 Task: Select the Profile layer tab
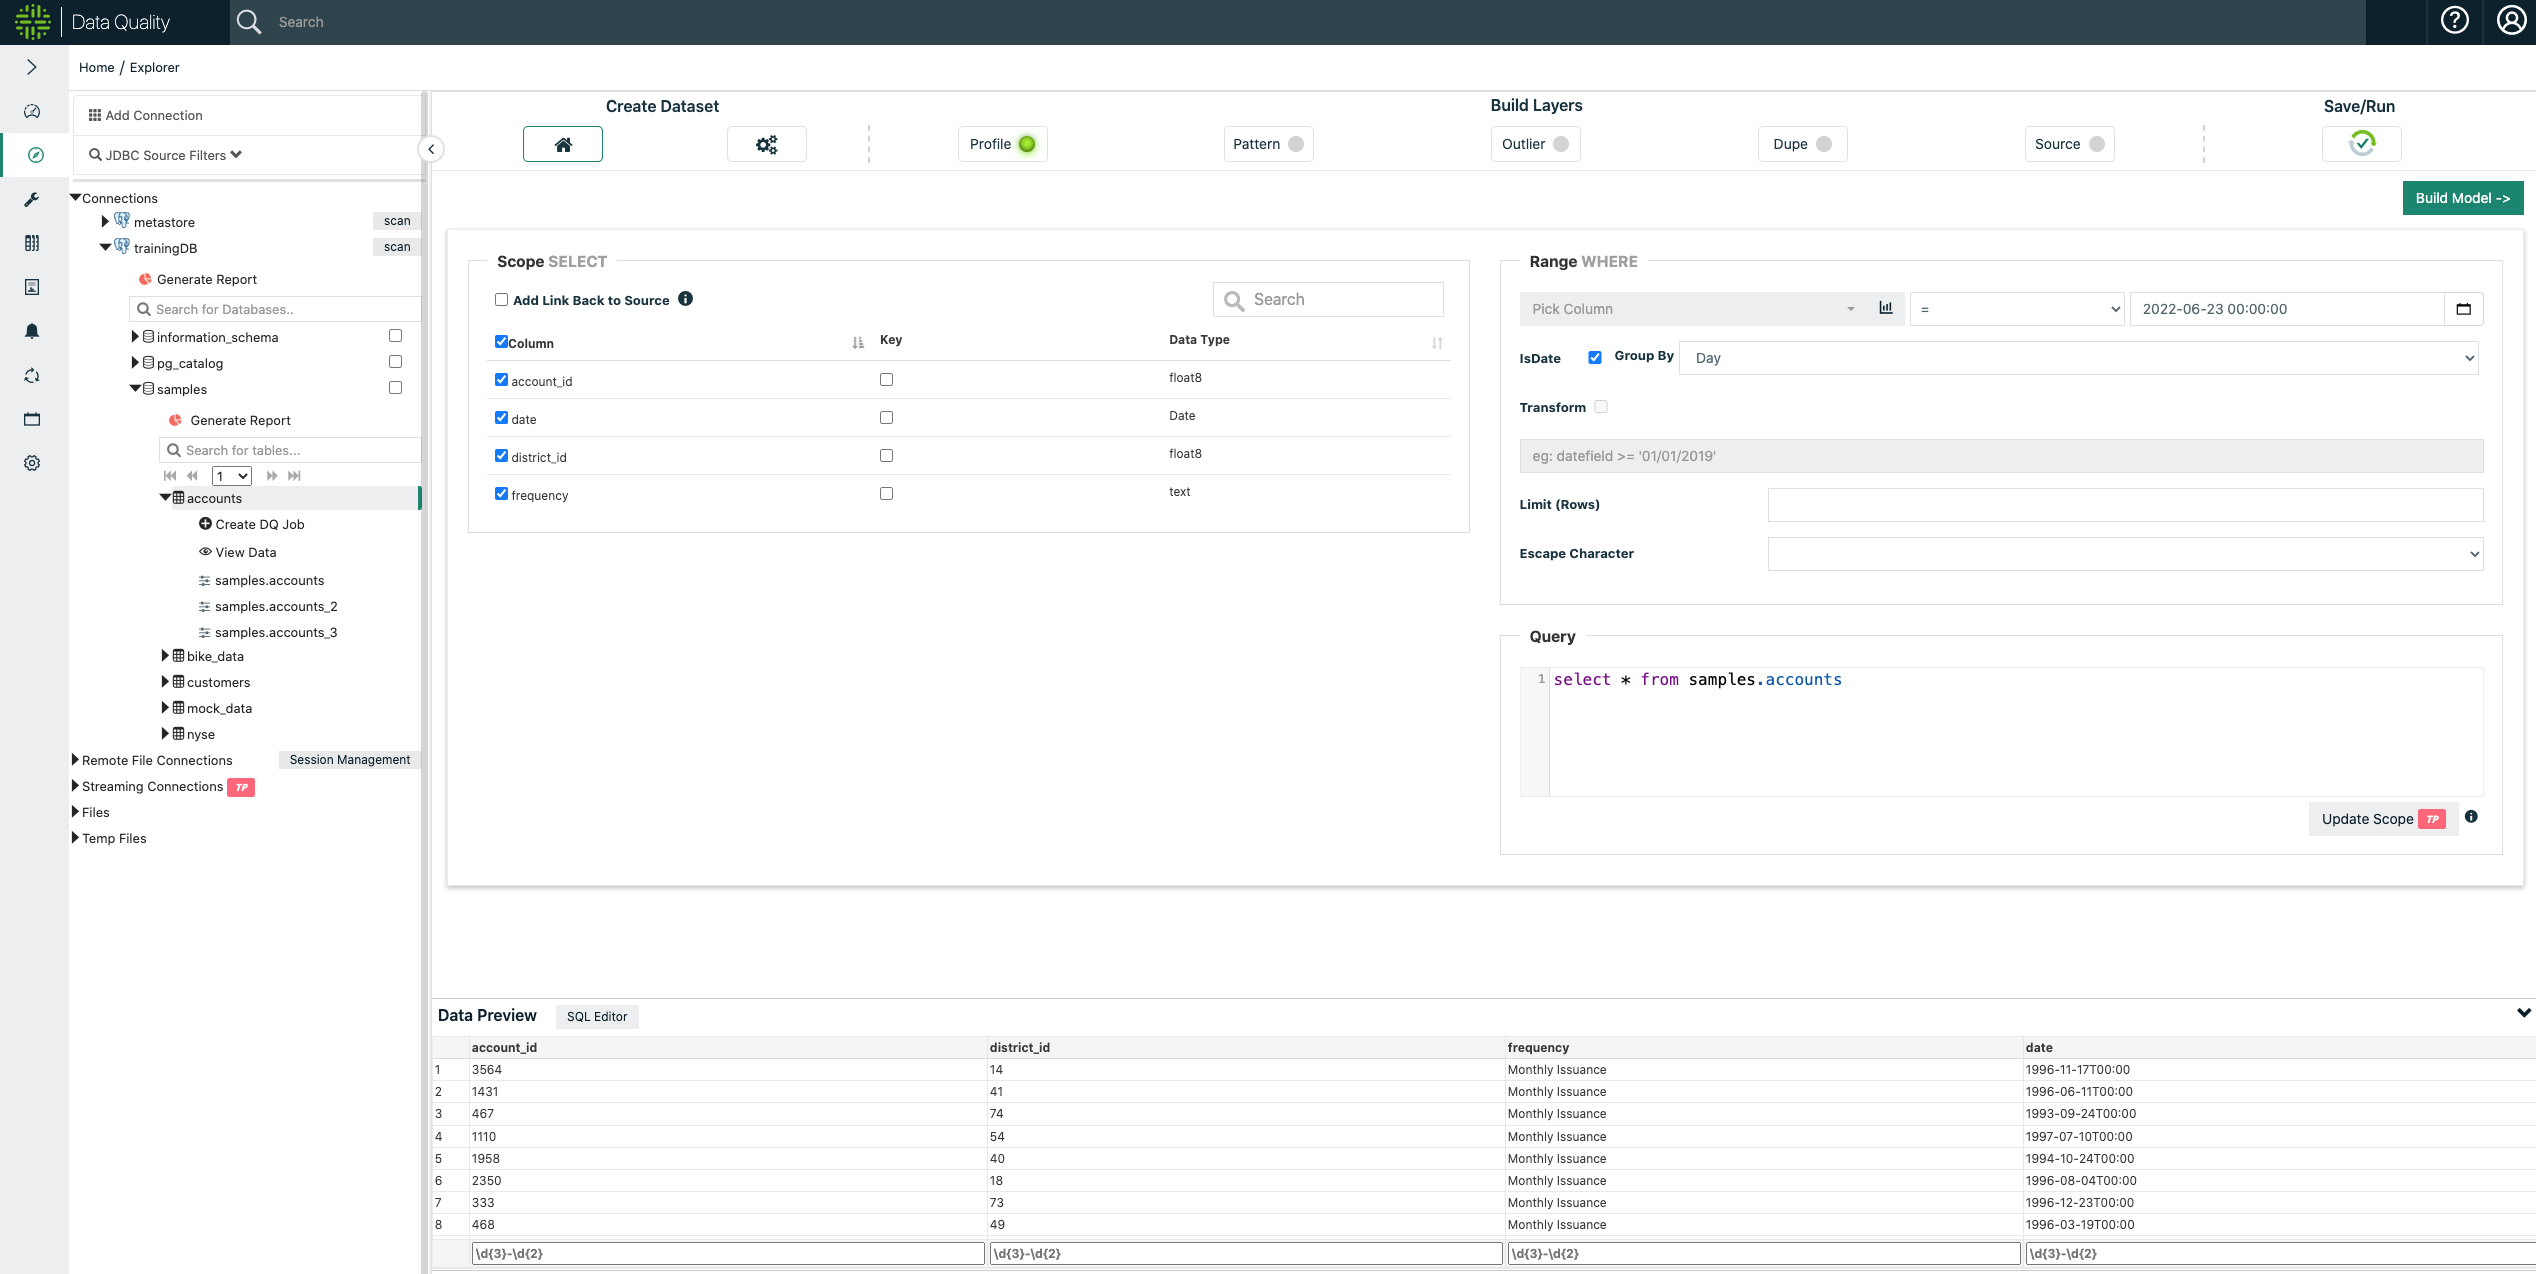1002,144
